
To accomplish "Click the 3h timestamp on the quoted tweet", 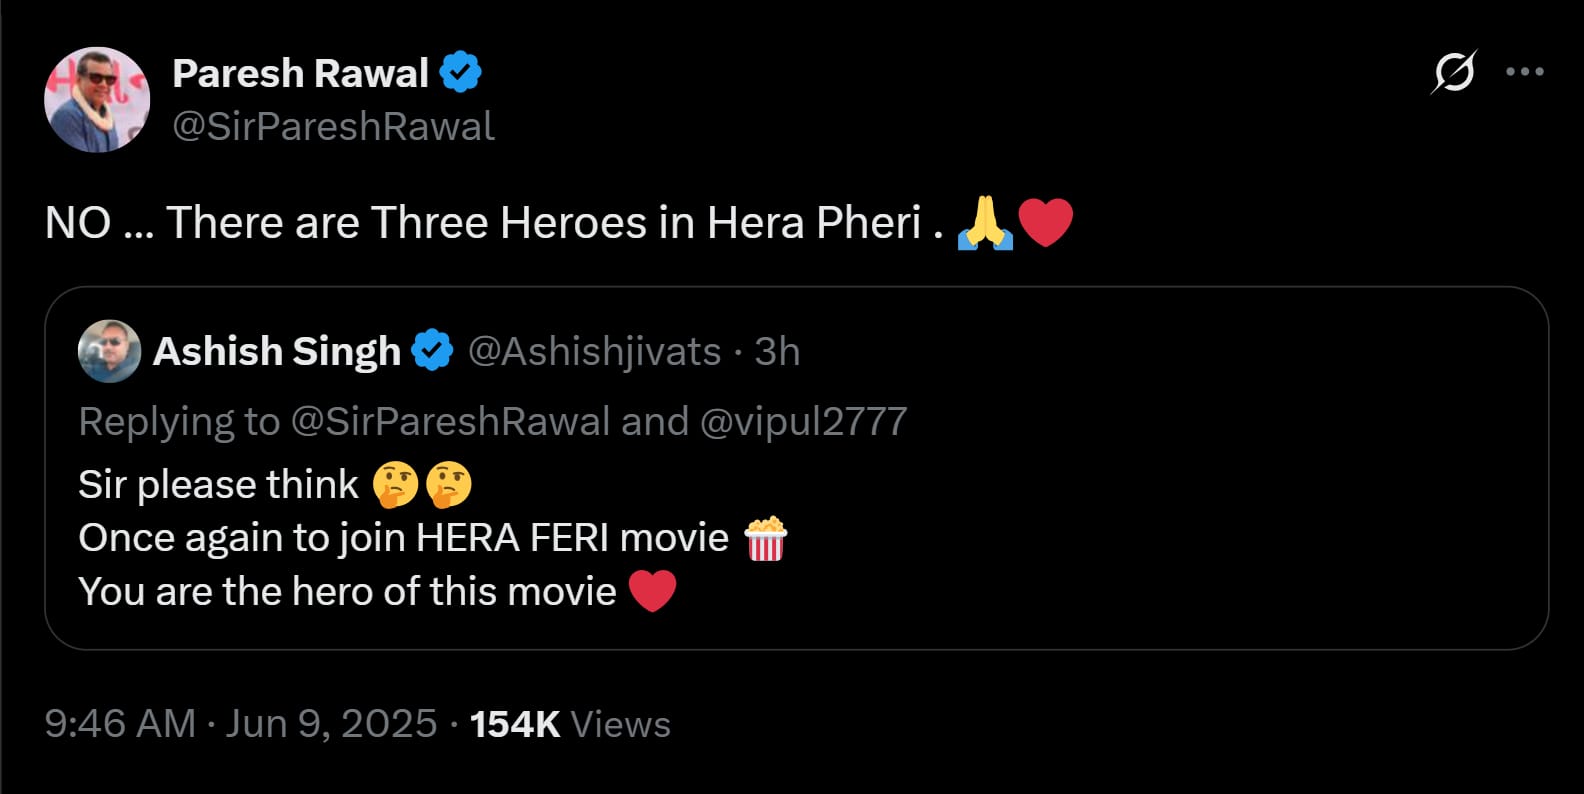I will tap(777, 352).
